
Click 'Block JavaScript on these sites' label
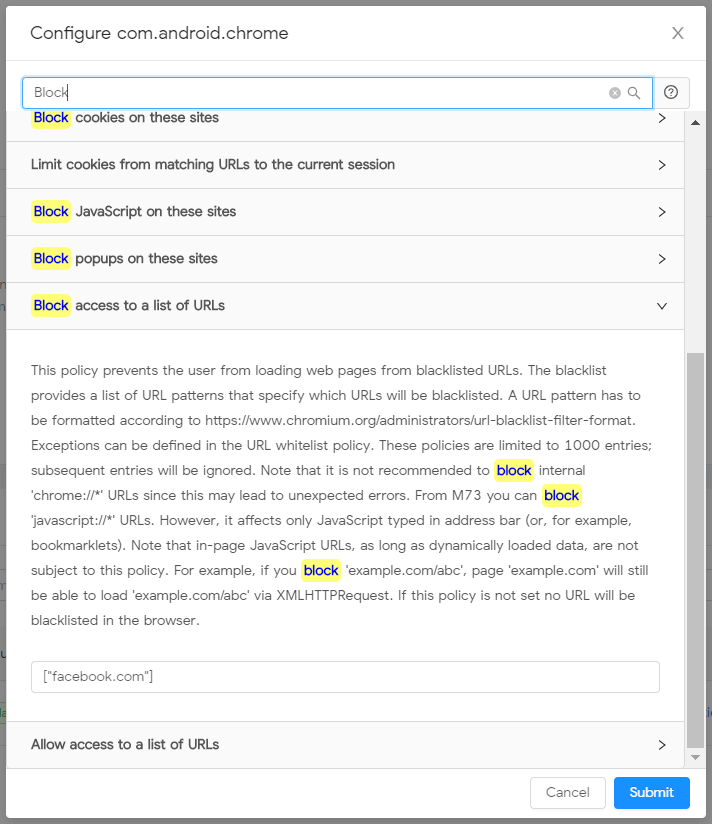pos(133,211)
